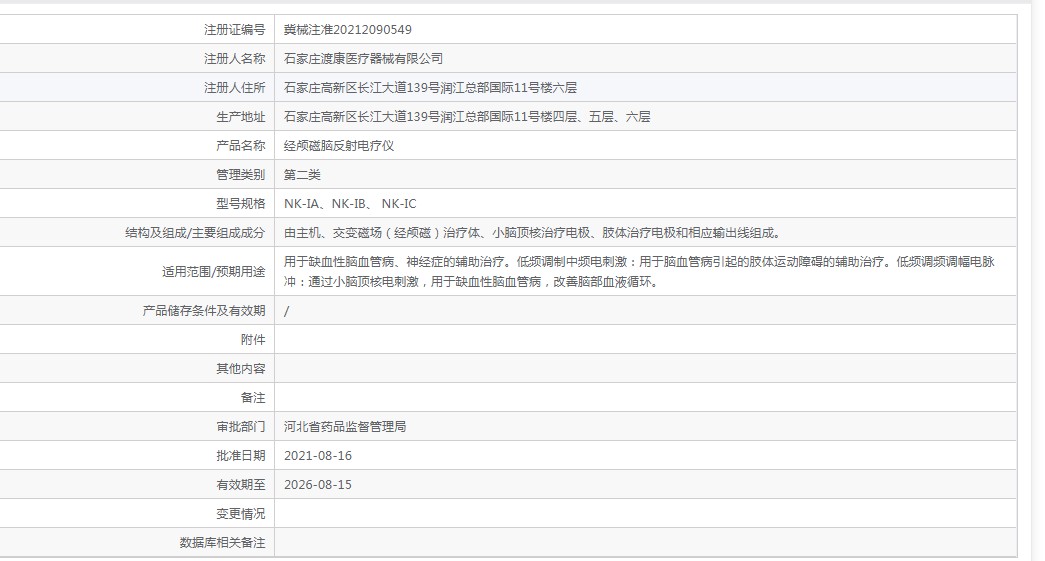Click the 型号规格 label
1045x561 pixels.
tap(241, 204)
